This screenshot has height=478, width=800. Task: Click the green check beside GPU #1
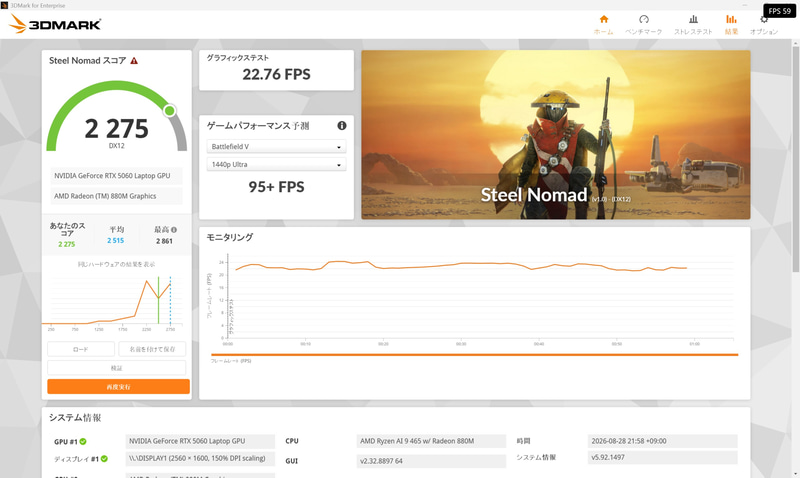[83, 441]
